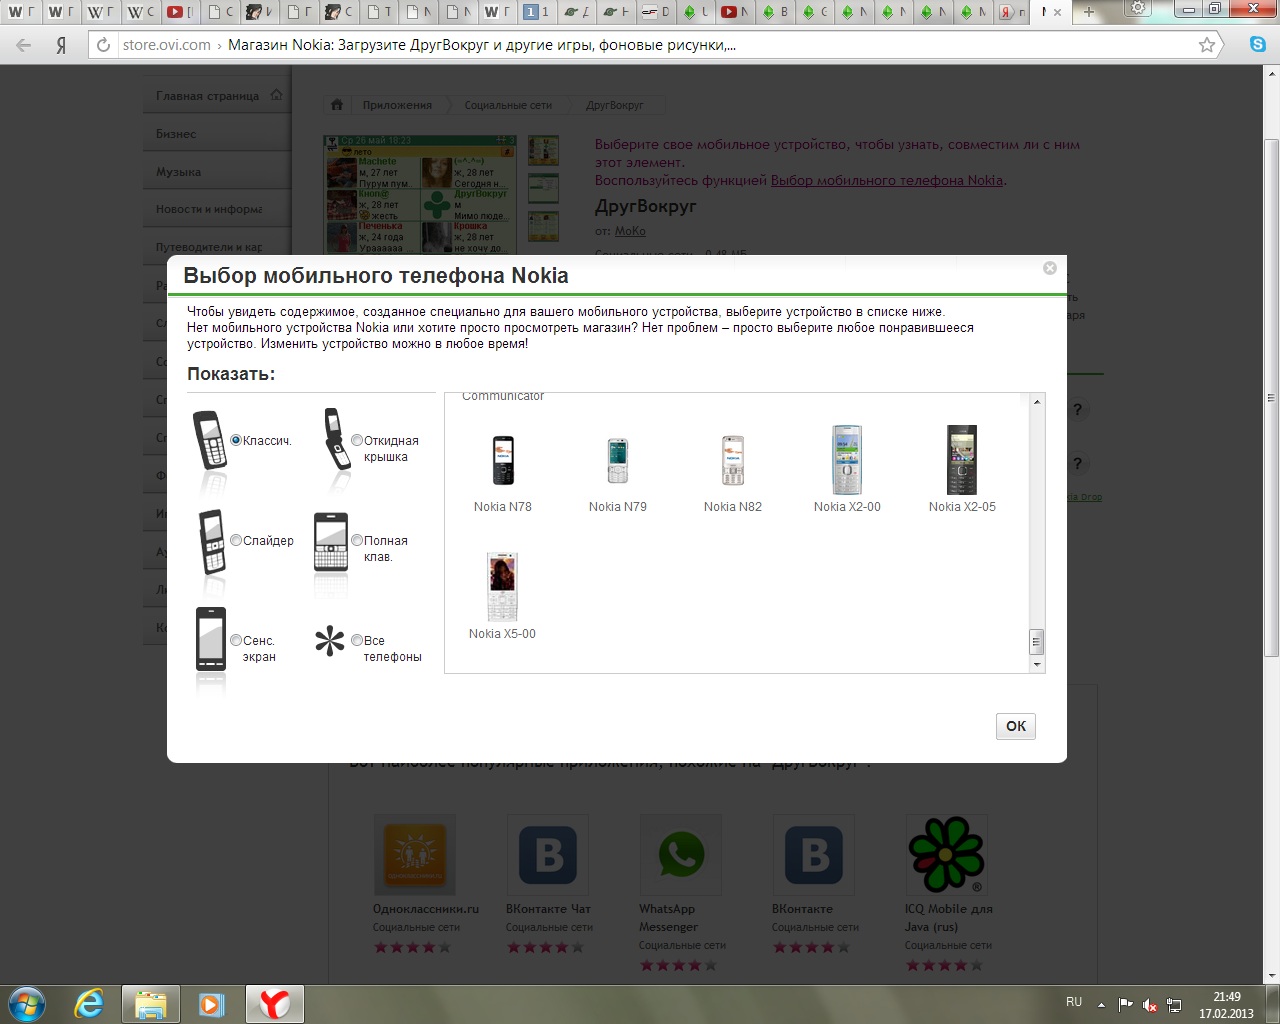Click the phone list scroll-down arrow
The image size is (1280, 1024).
click(x=1037, y=664)
